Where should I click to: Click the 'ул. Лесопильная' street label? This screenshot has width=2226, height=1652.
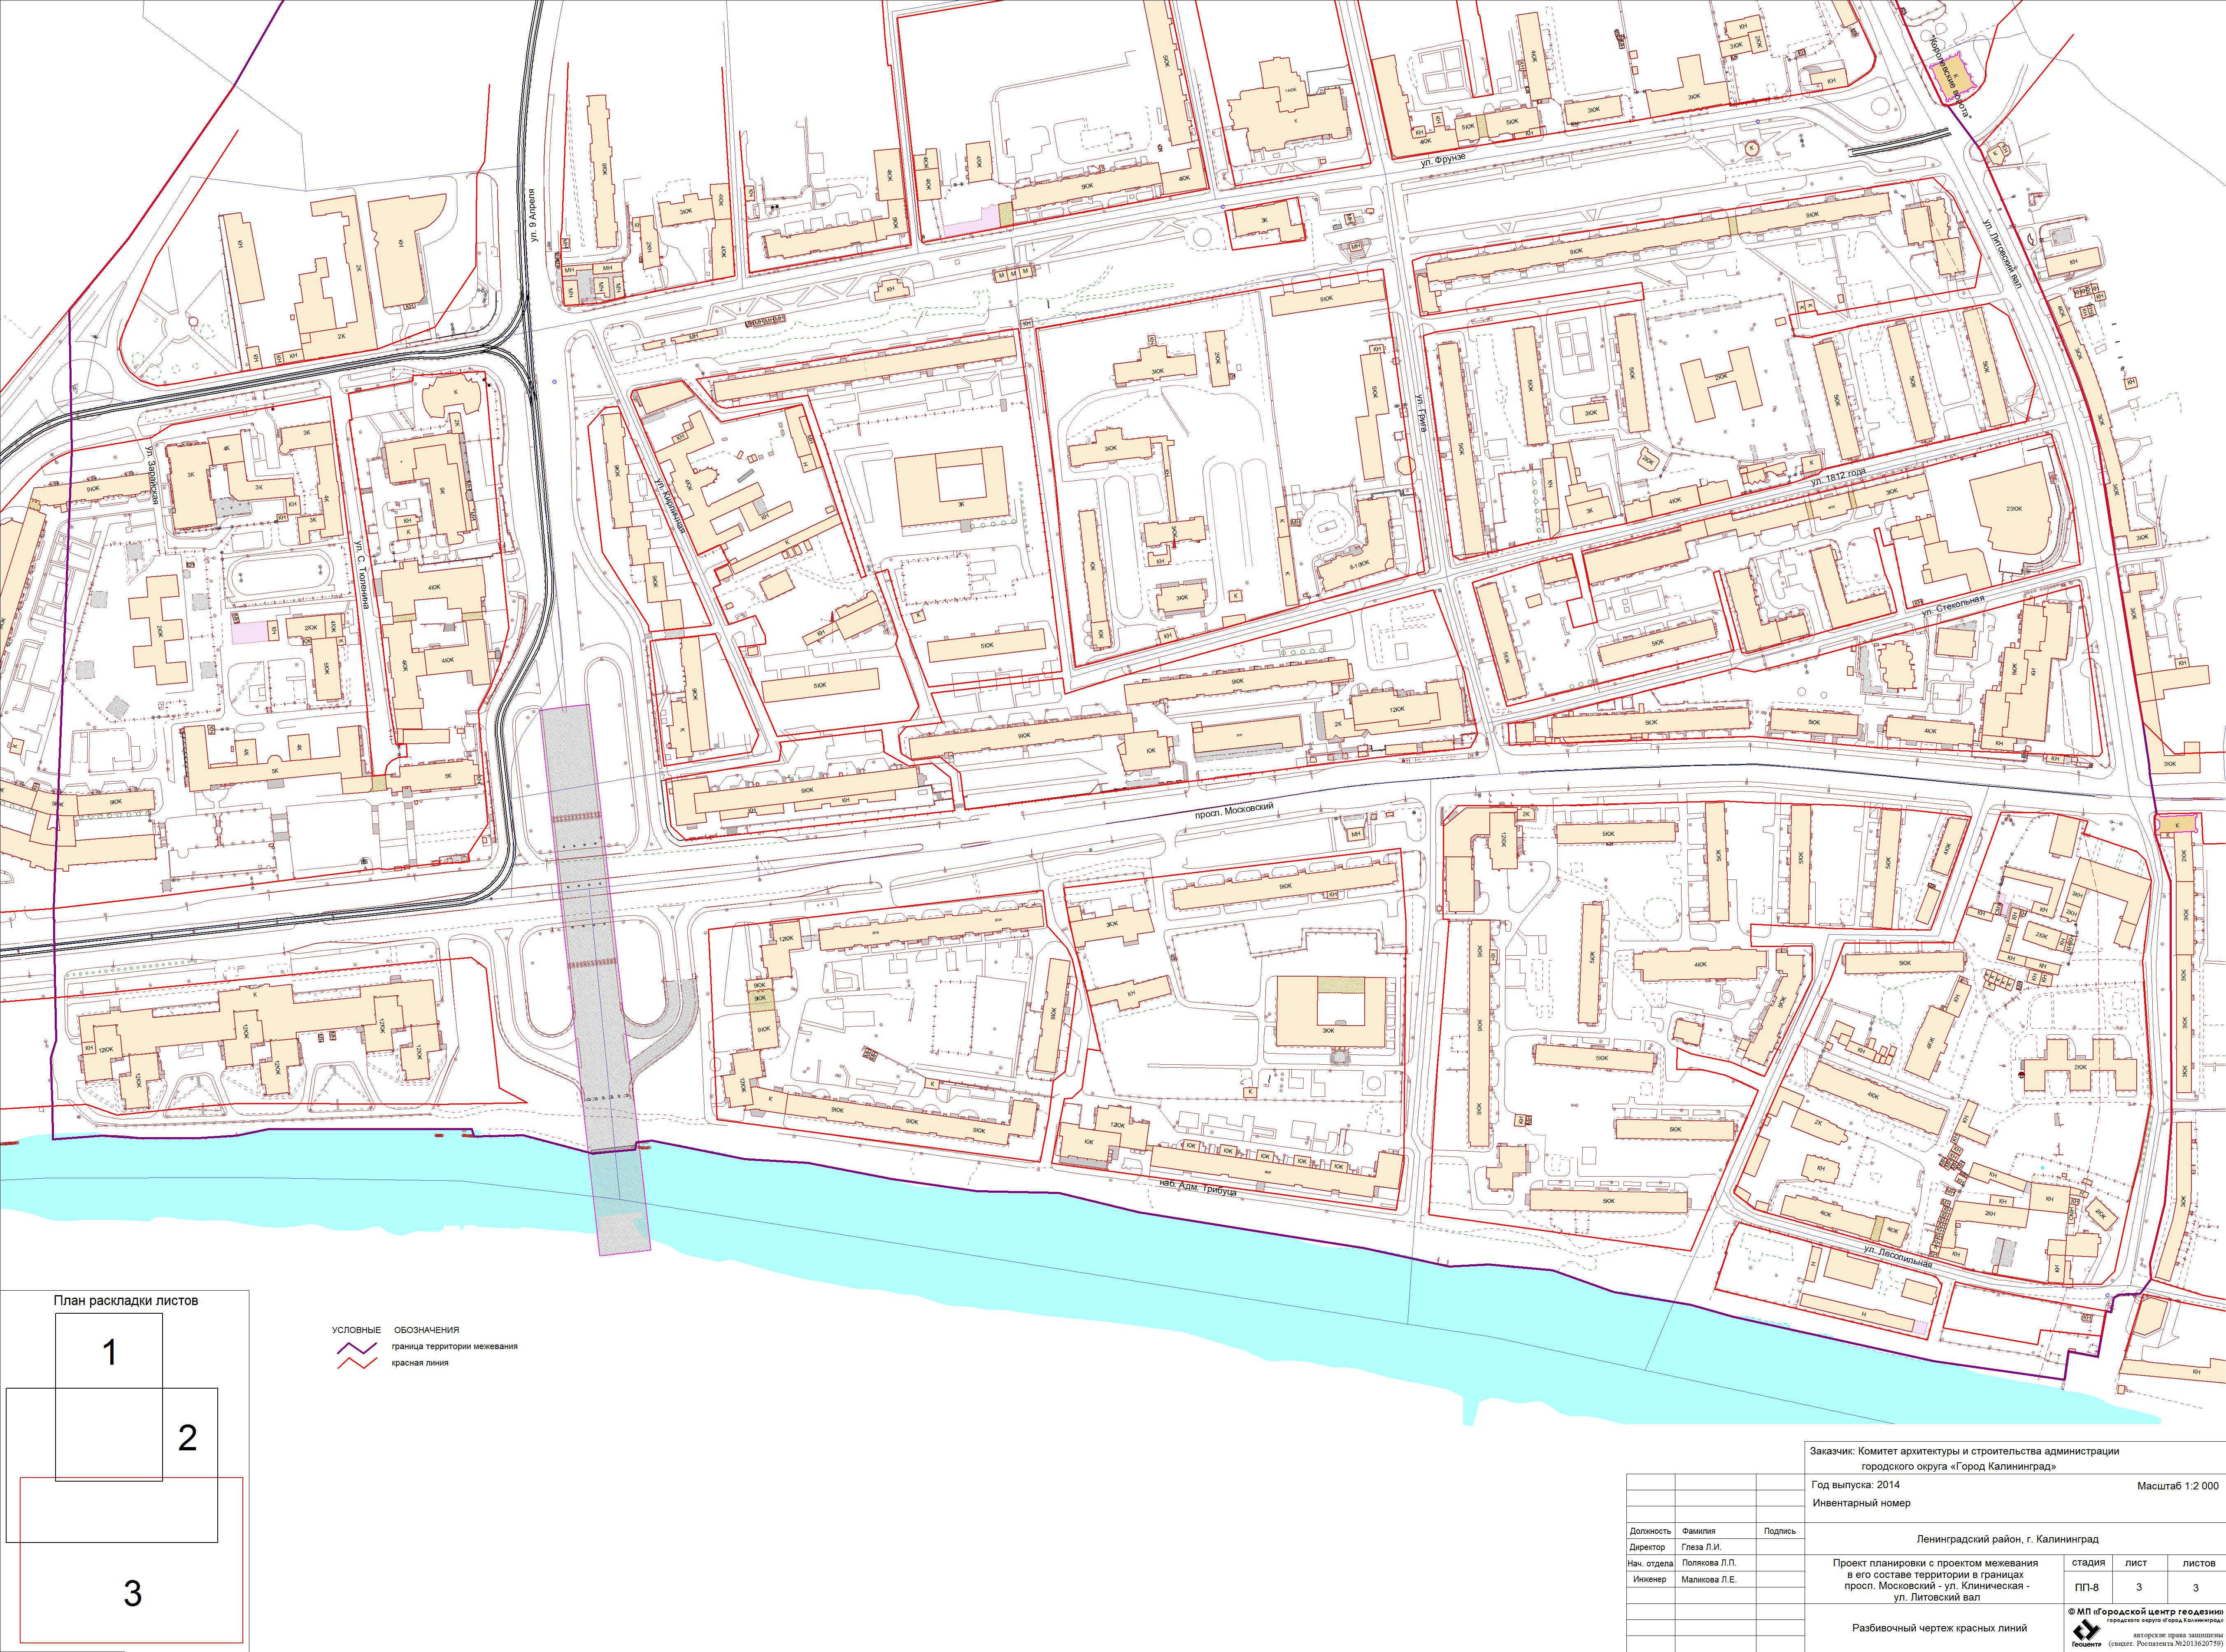[1897, 1257]
